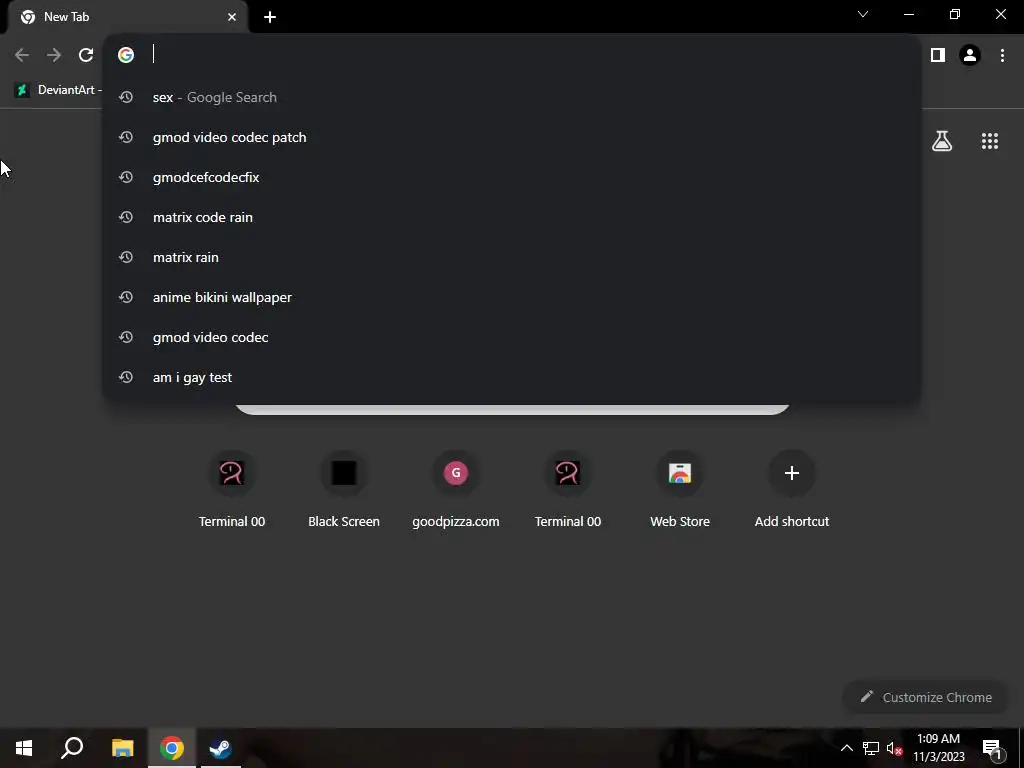Open the Black Screen shortcut
1024x768 pixels.
pyautogui.click(x=344, y=490)
